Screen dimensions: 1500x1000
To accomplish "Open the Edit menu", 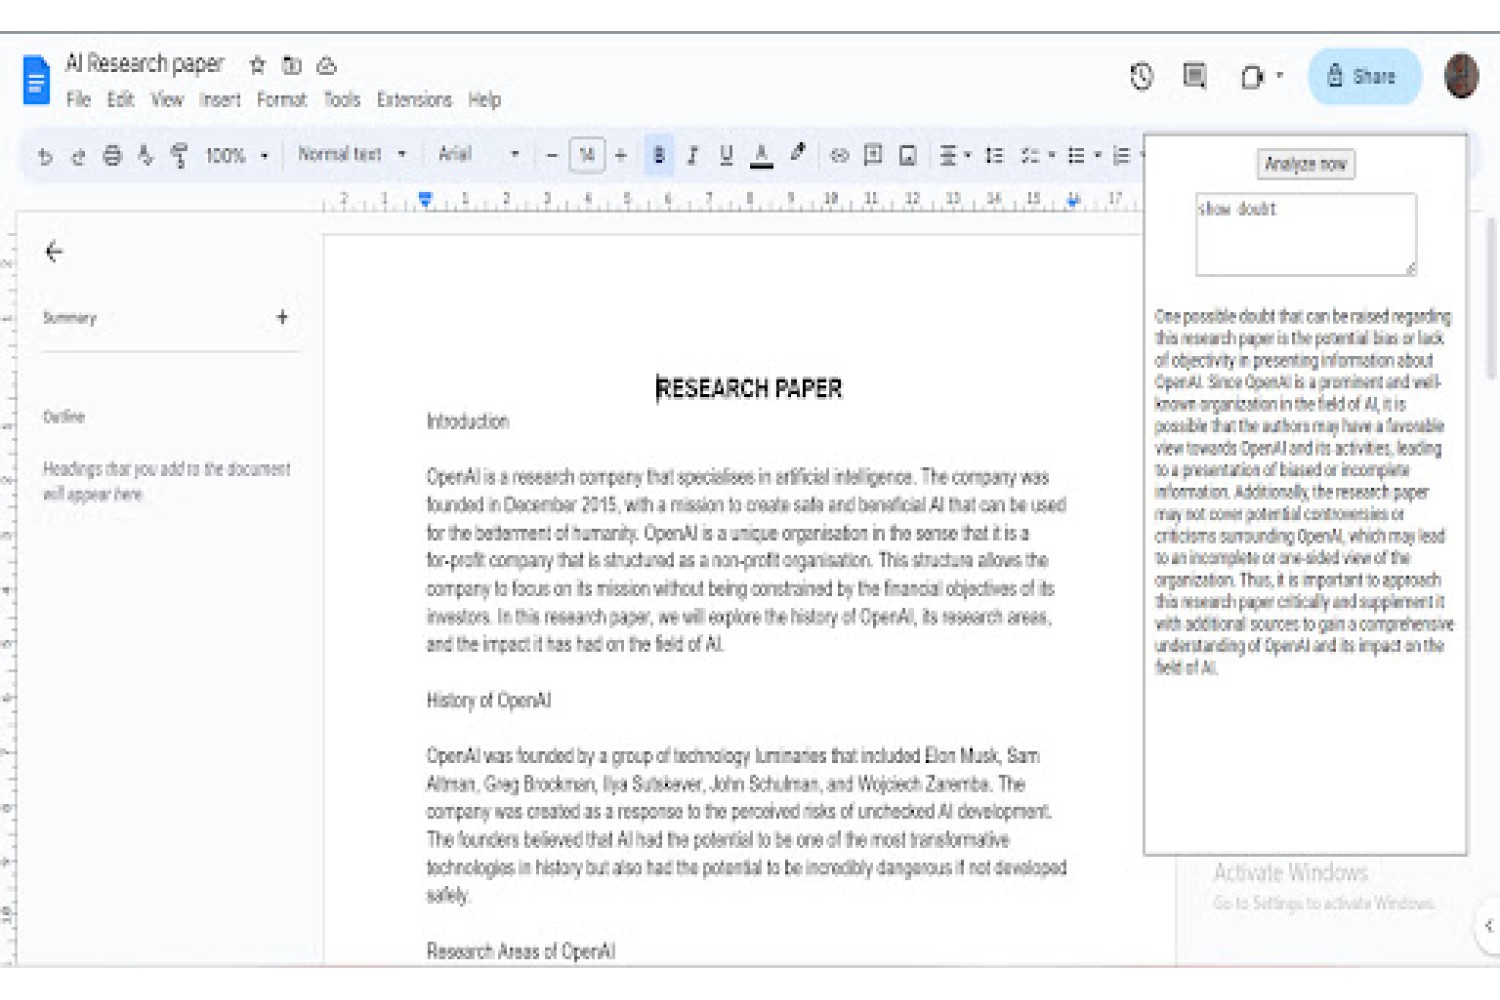I will coord(121,100).
